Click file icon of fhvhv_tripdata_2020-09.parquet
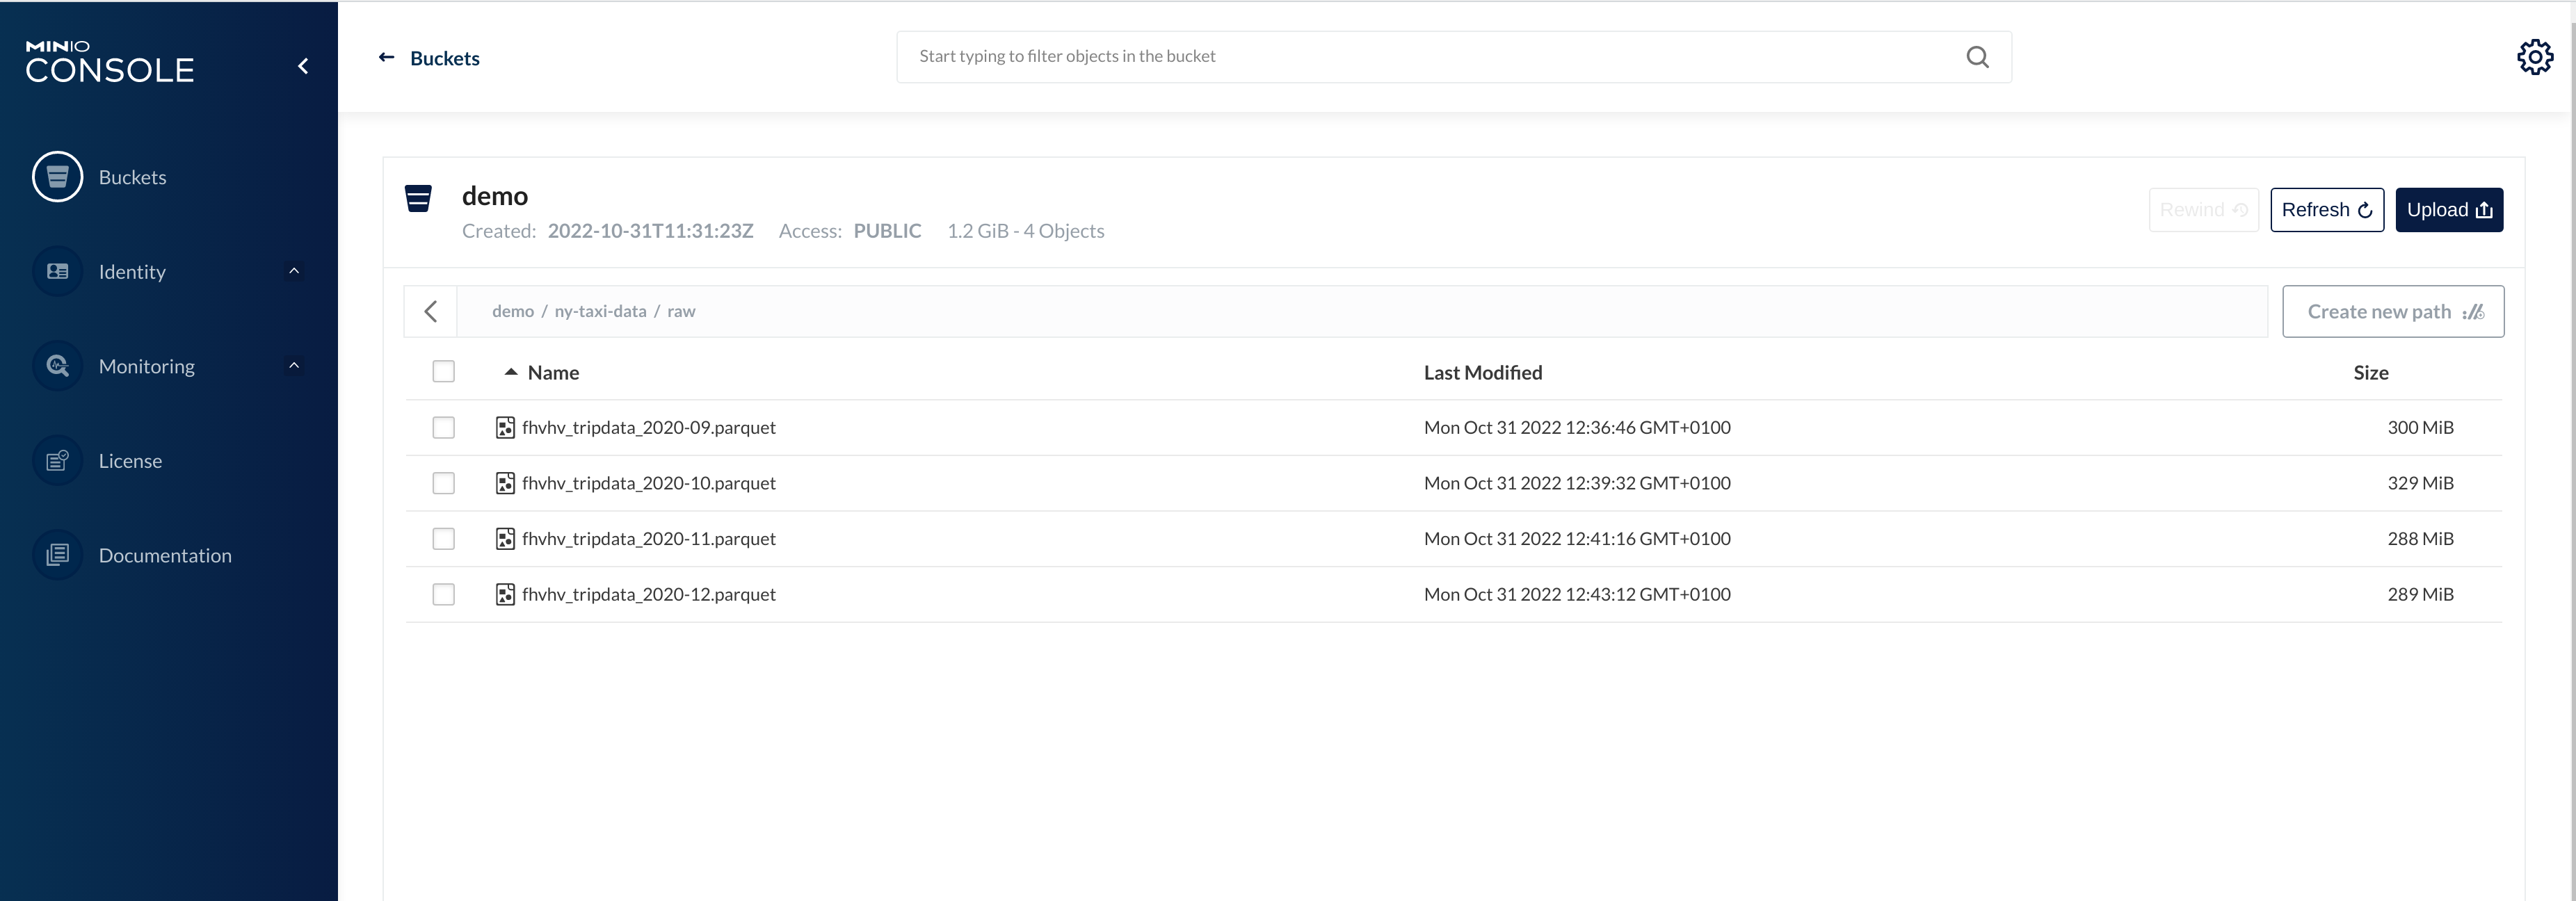The image size is (2576, 901). click(x=505, y=428)
